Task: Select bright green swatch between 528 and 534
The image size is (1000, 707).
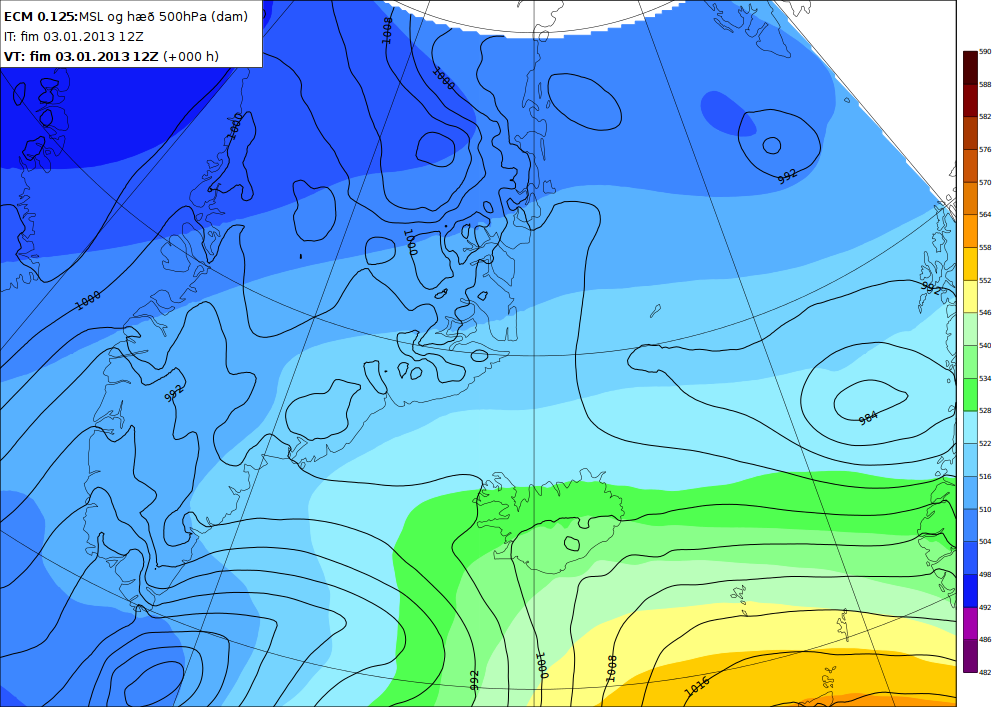Action: (x=970, y=394)
